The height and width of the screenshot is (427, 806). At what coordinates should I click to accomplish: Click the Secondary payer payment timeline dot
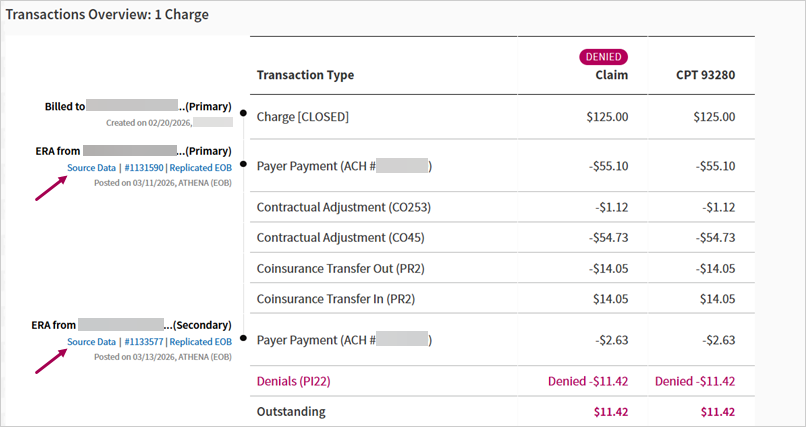pyautogui.click(x=243, y=338)
